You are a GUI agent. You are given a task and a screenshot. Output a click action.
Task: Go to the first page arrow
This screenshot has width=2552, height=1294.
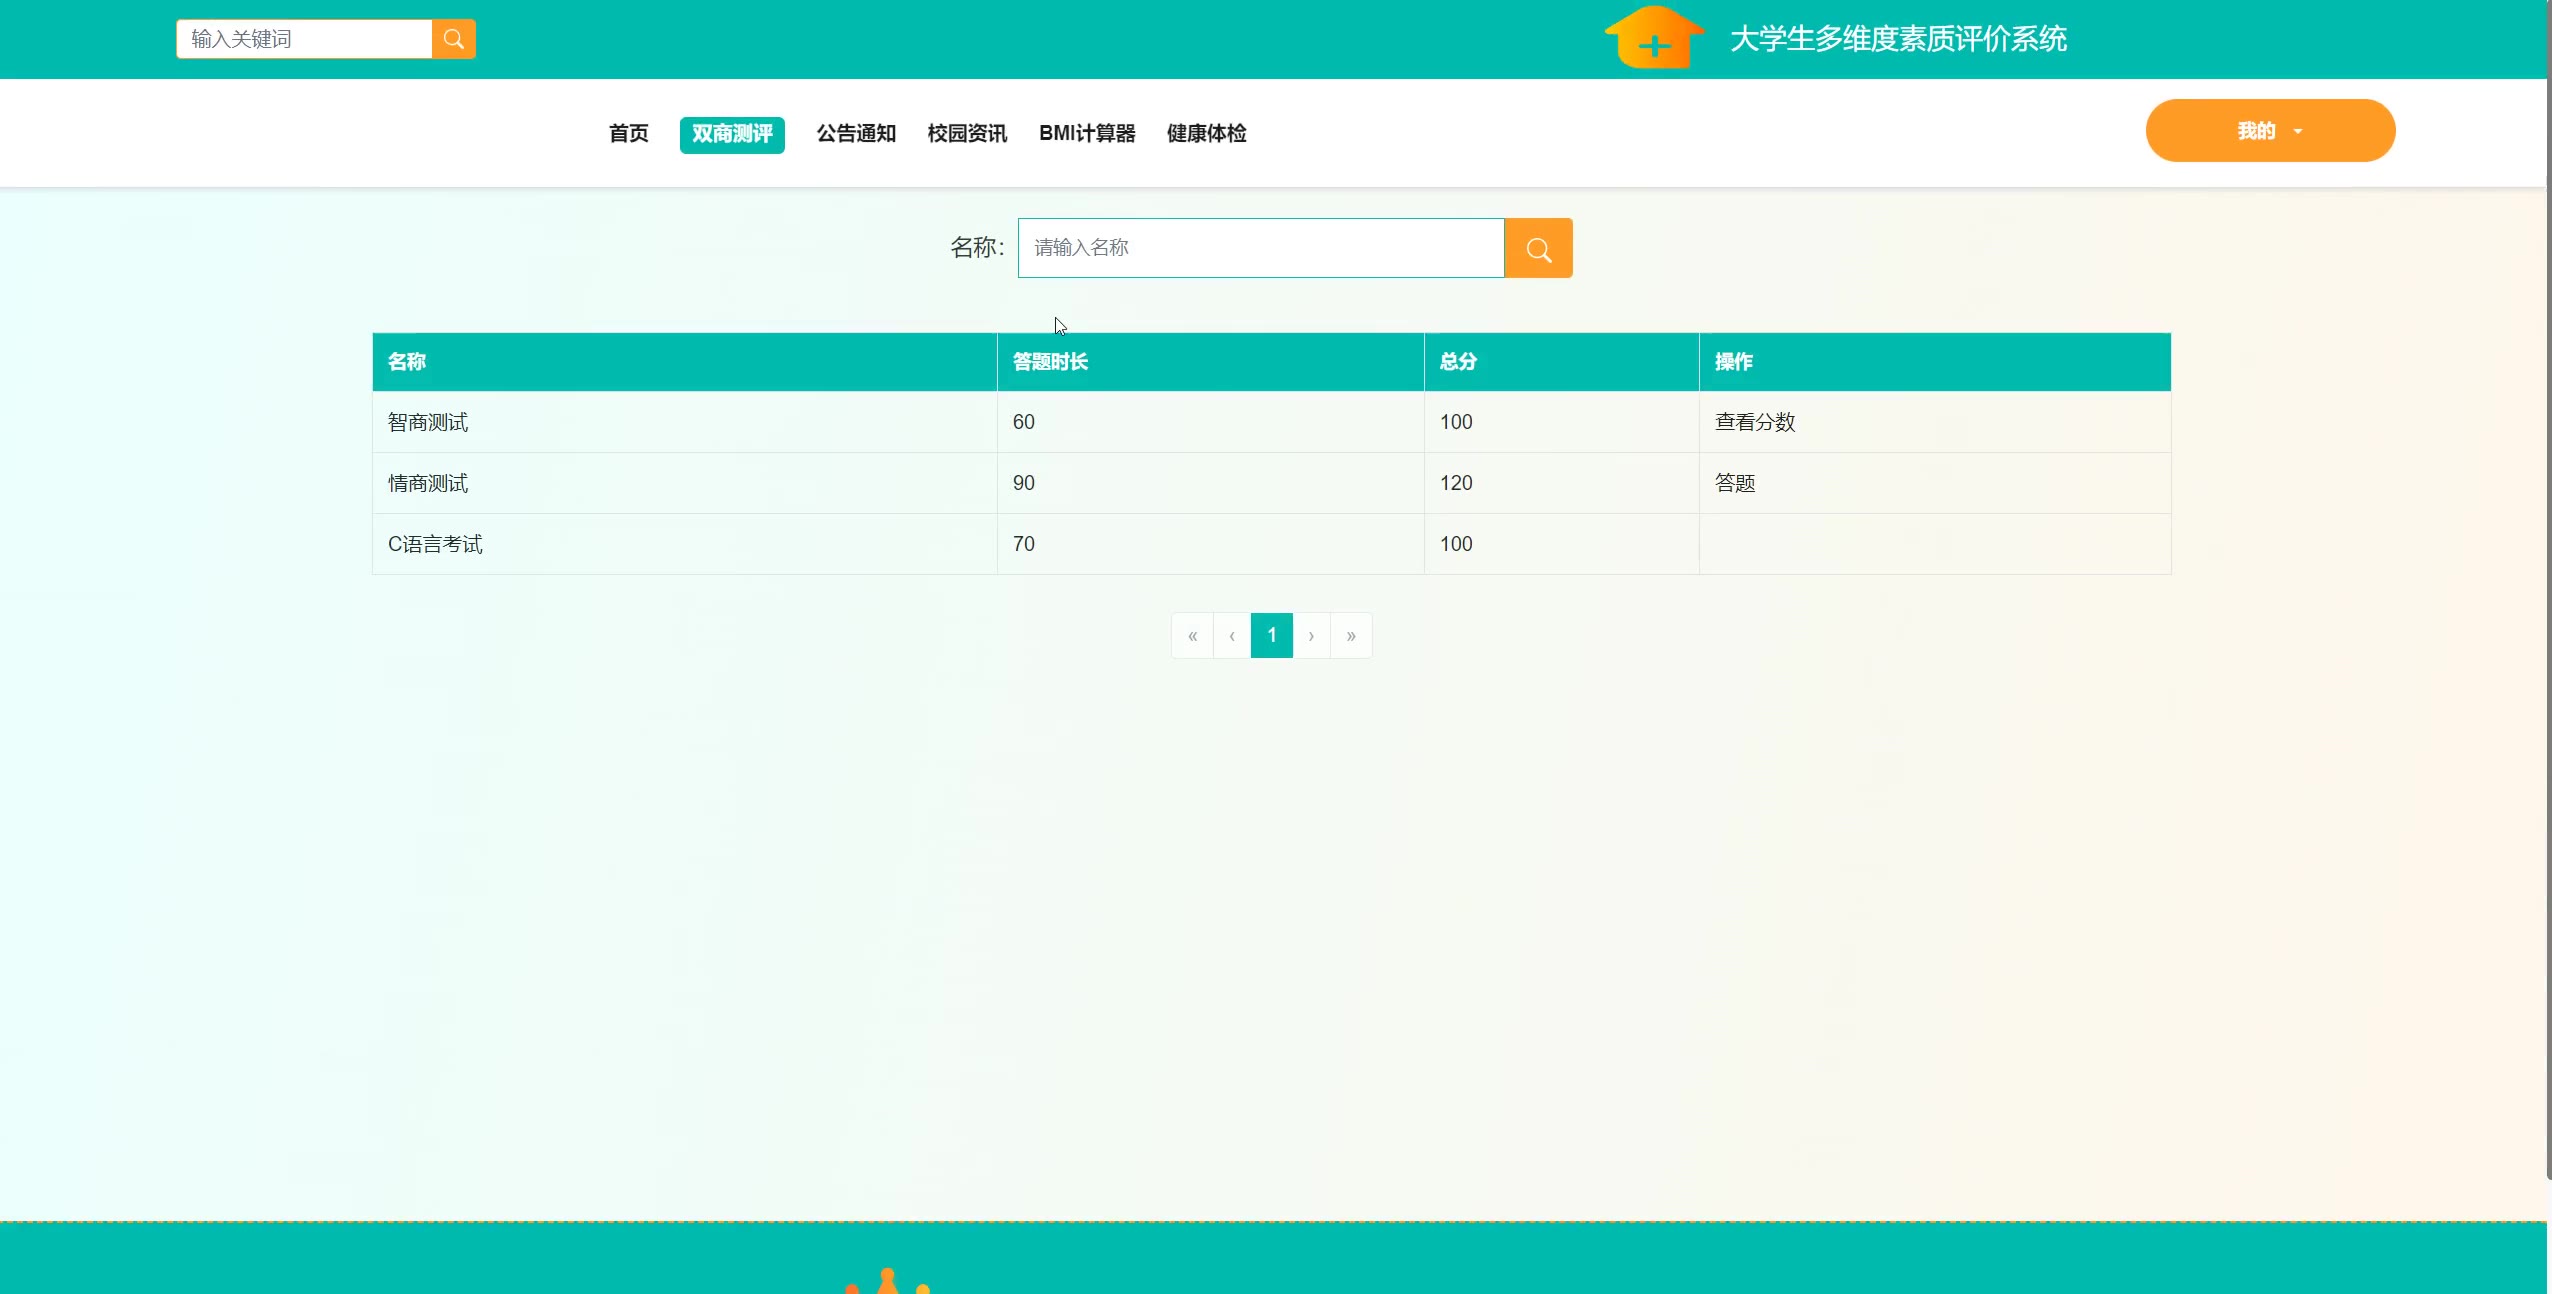[1192, 636]
